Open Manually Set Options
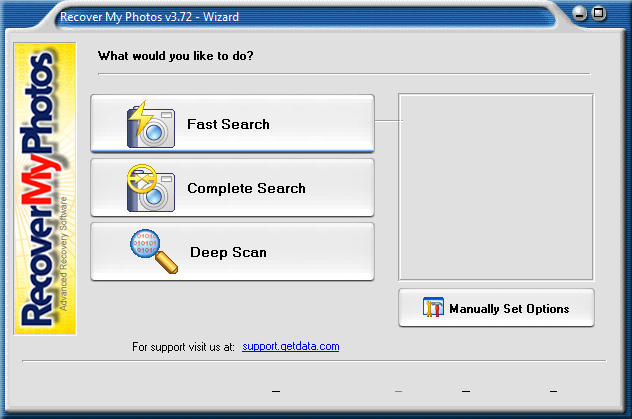 click(496, 308)
